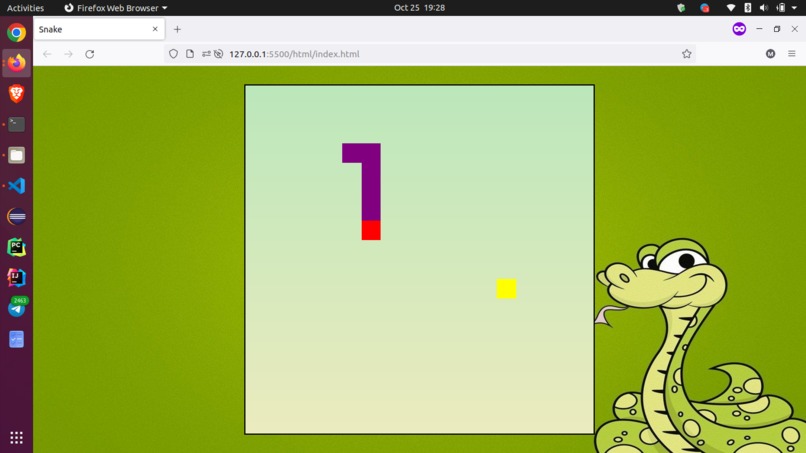Select the Snake browser tab
The height and width of the screenshot is (453, 806).
[x=99, y=29]
